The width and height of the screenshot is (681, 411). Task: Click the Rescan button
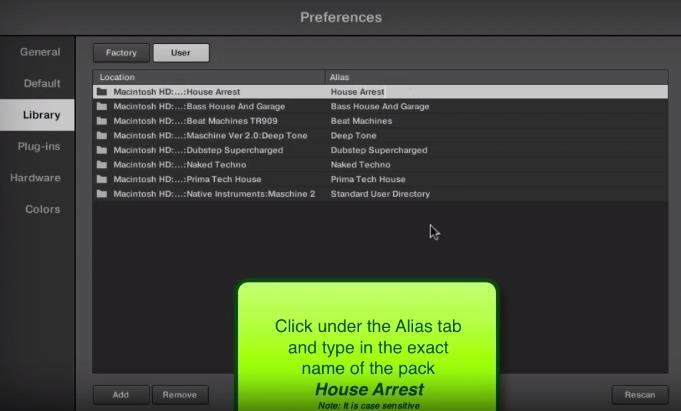[640, 394]
